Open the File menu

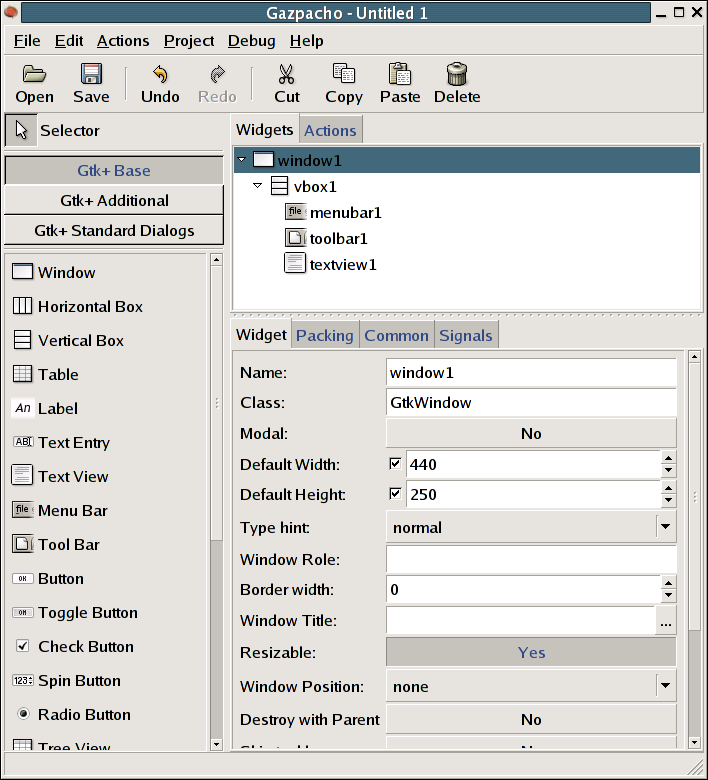pyautogui.click(x=27, y=41)
